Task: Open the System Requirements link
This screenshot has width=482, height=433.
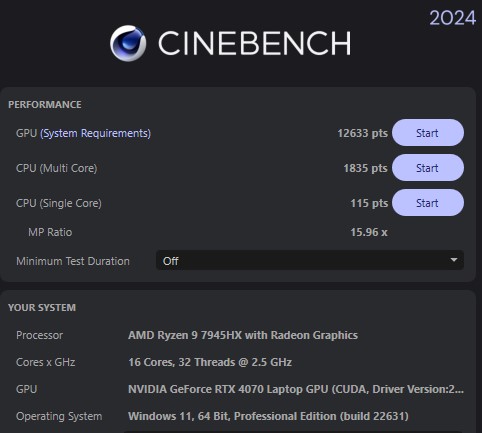Action: 95,133
